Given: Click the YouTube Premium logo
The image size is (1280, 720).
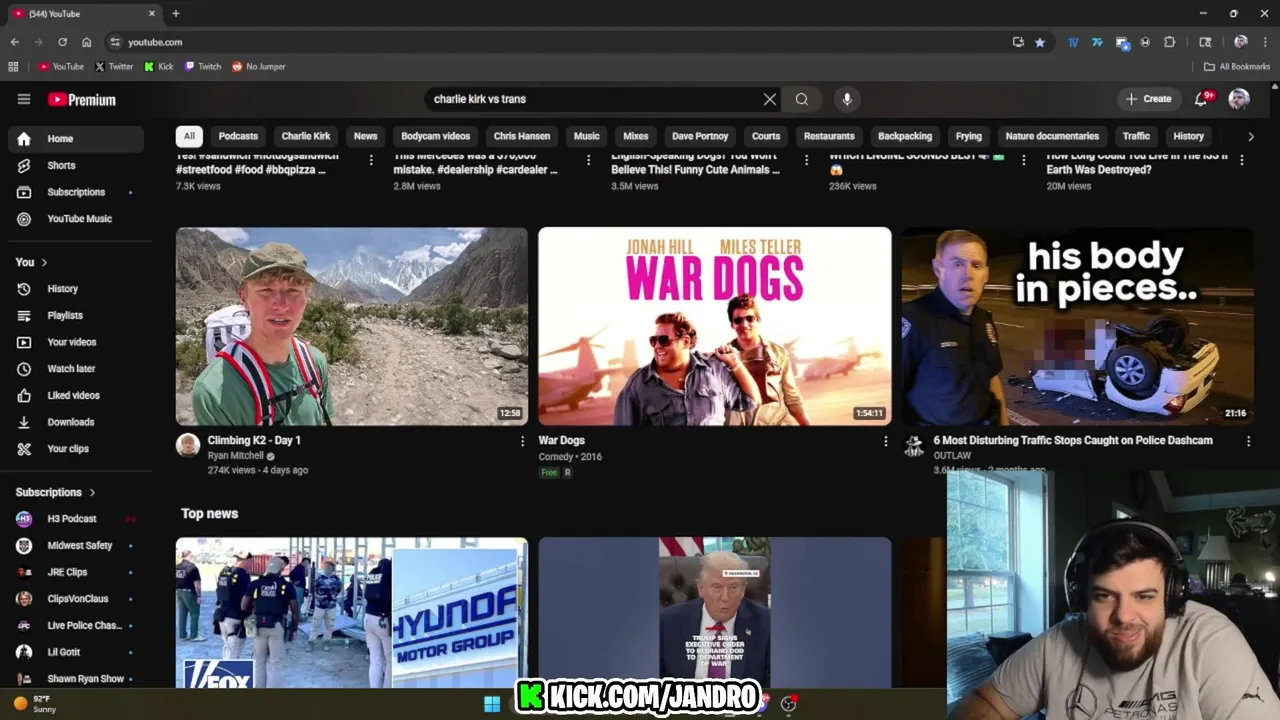Looking at the screenshot, I should pyautogui.click(x=82, y=99).
